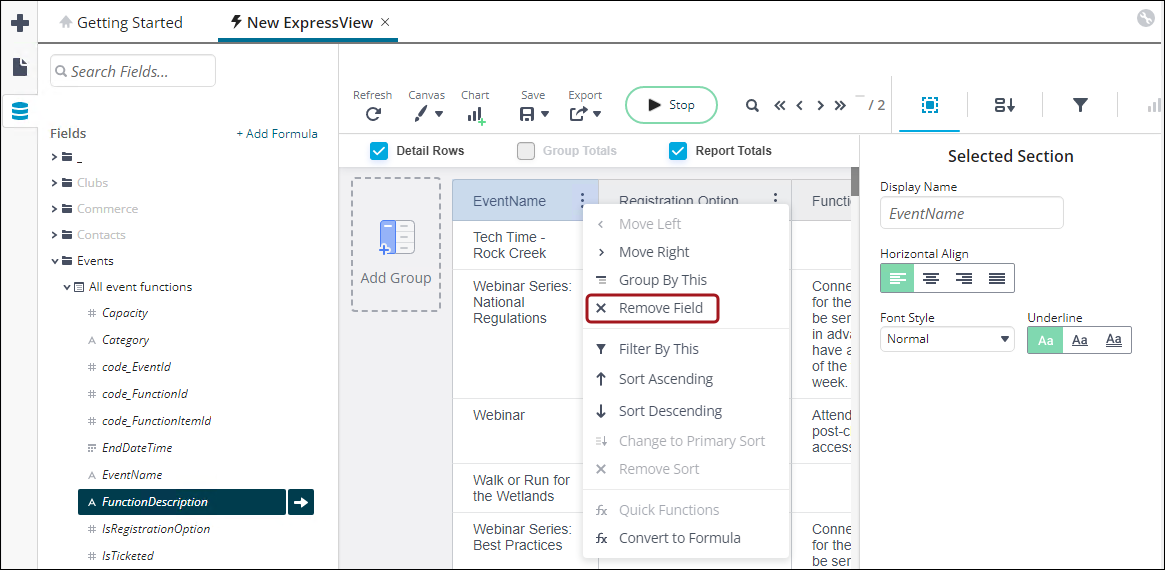Open EventName column three-dot menu
The image size is (1165, 570).
tap(582, 200)
